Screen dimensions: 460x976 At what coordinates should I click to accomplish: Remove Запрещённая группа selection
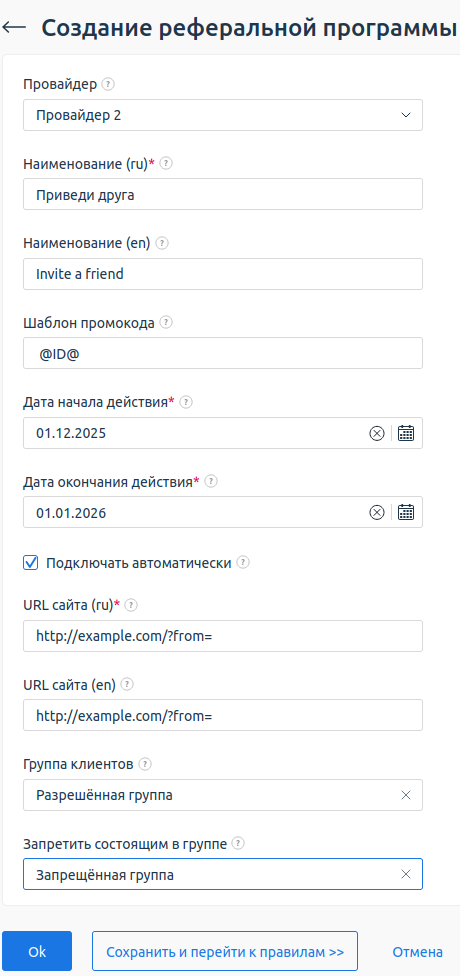click(406, 874)
